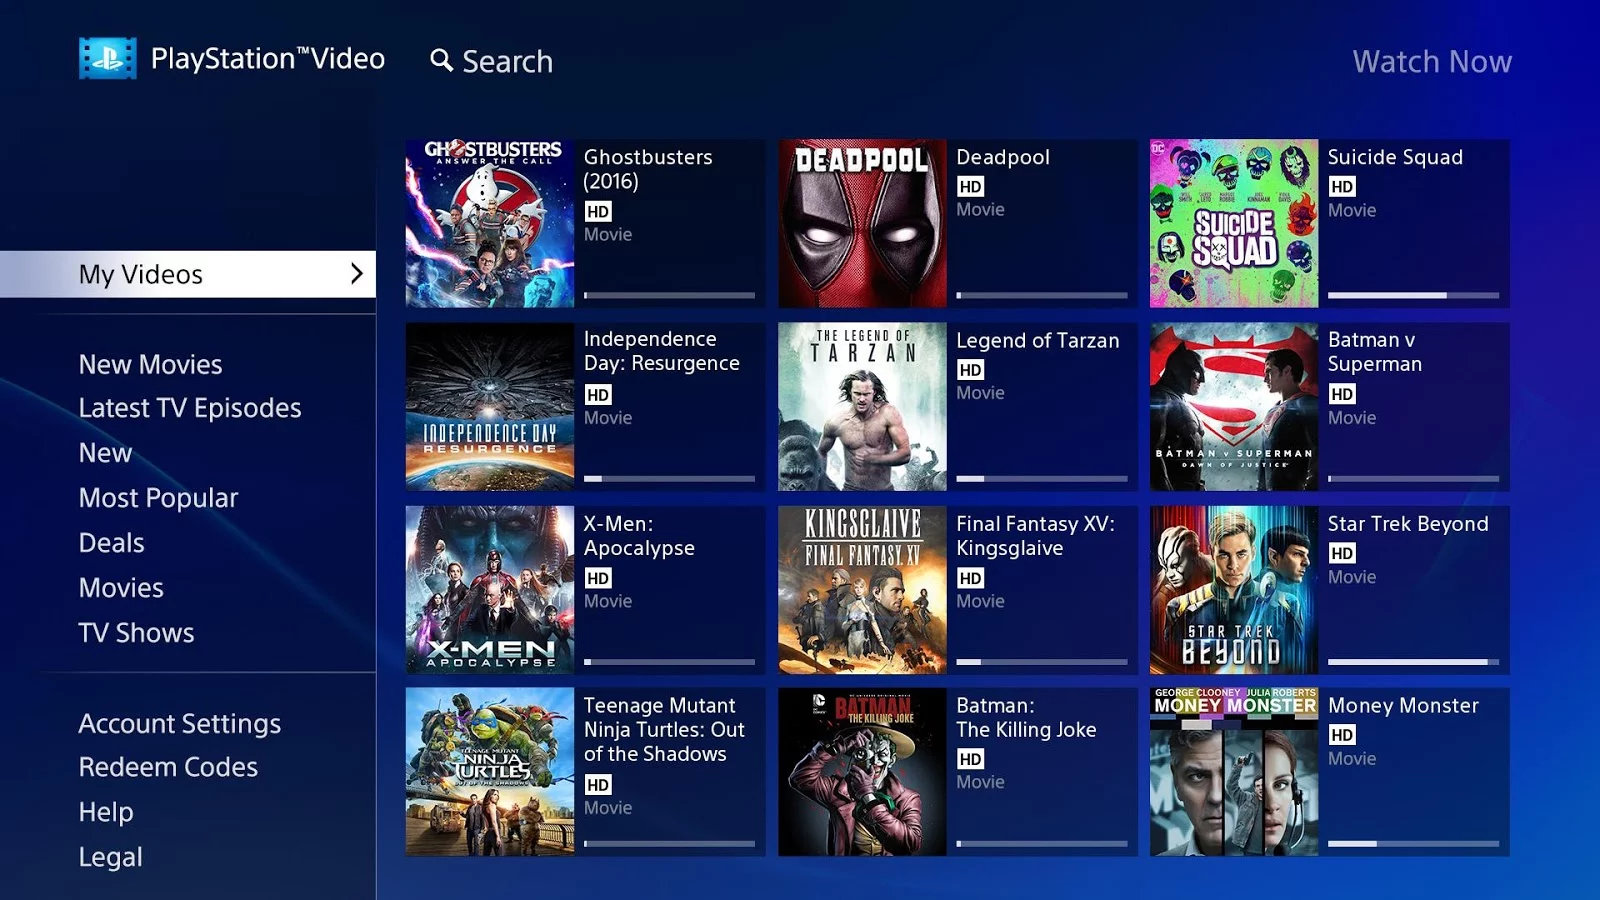Click the Suicide Squad progress bar
The image size is (1600, 900).
point(1412,295)
